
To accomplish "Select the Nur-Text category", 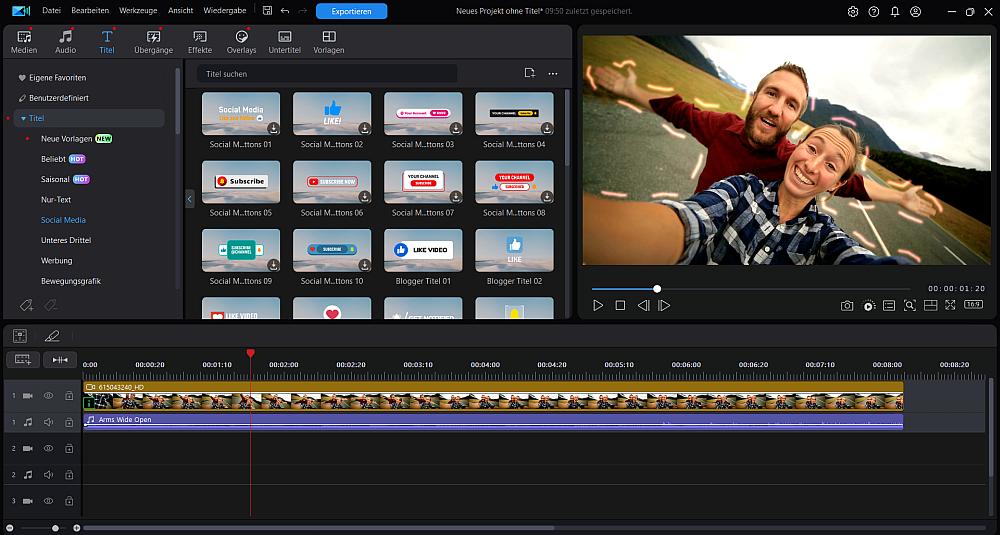I will point(56,200).
